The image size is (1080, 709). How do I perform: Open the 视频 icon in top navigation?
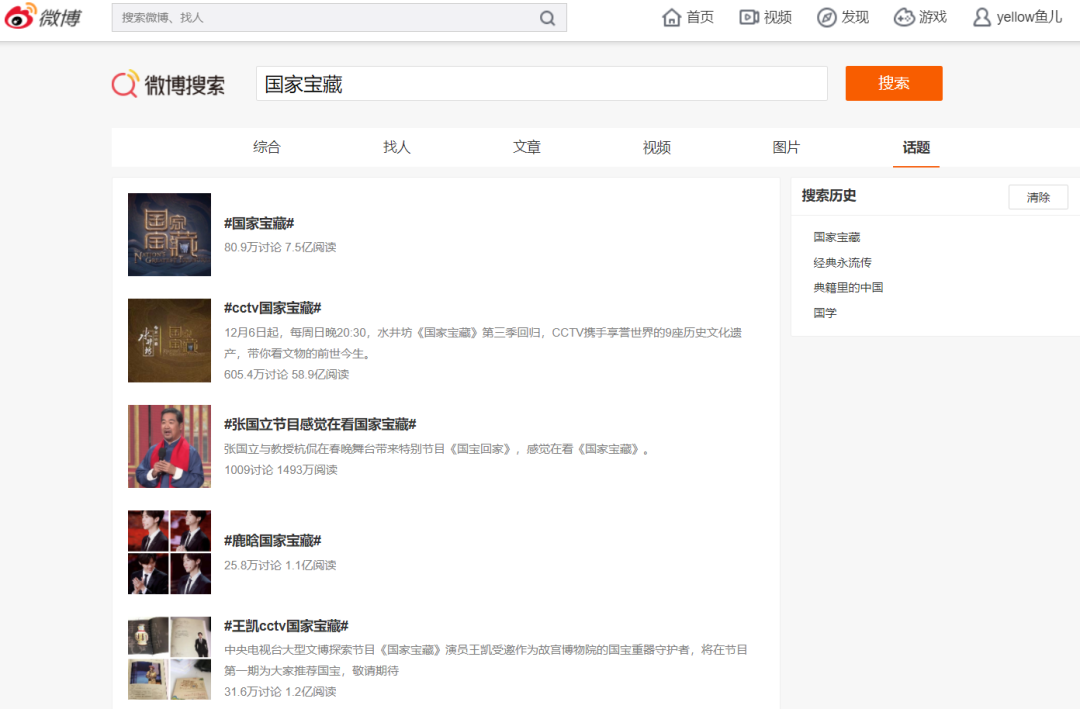[x=749, y=17]
